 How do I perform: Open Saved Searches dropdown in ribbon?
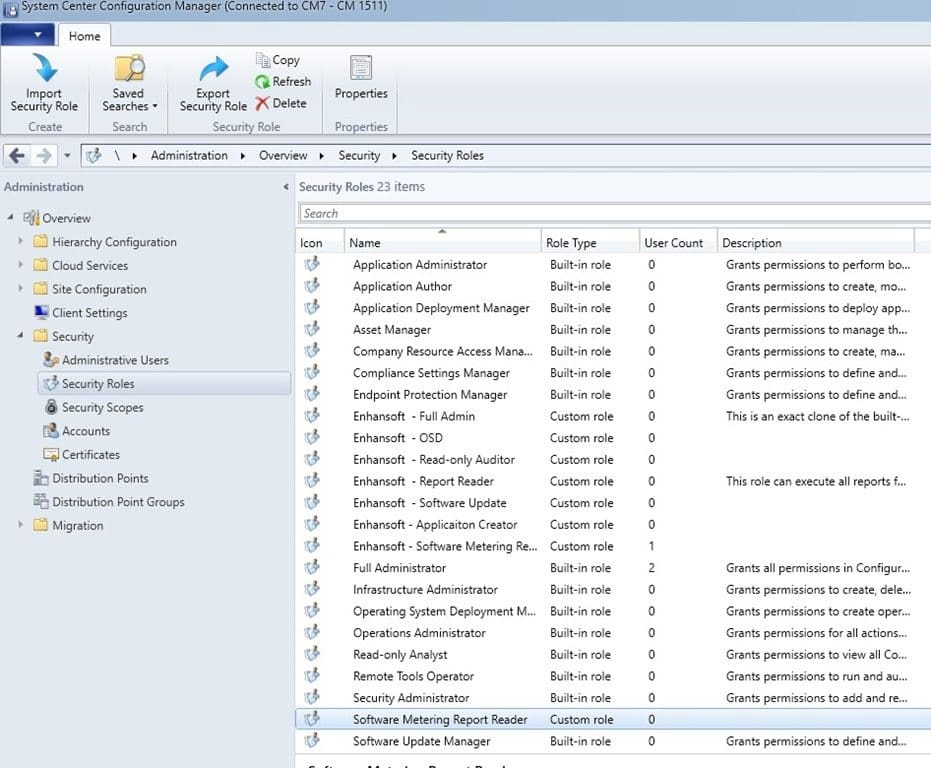[129, 83]
